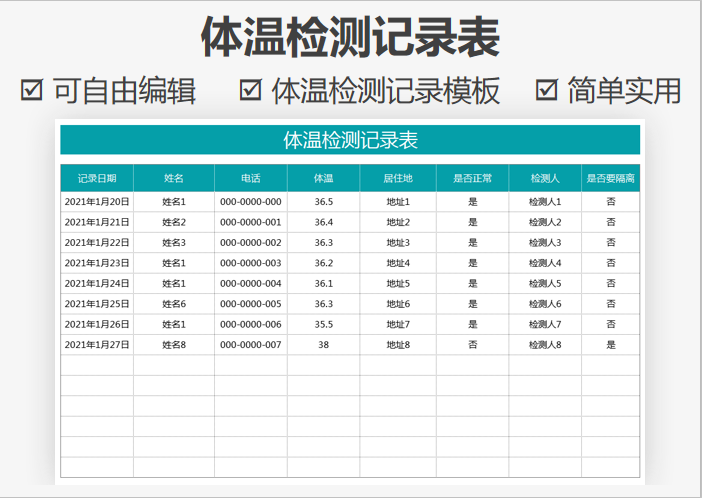Click the 是否要隔离 column header
The height and width of the screenshot is (498, 702).
[610, 178]
